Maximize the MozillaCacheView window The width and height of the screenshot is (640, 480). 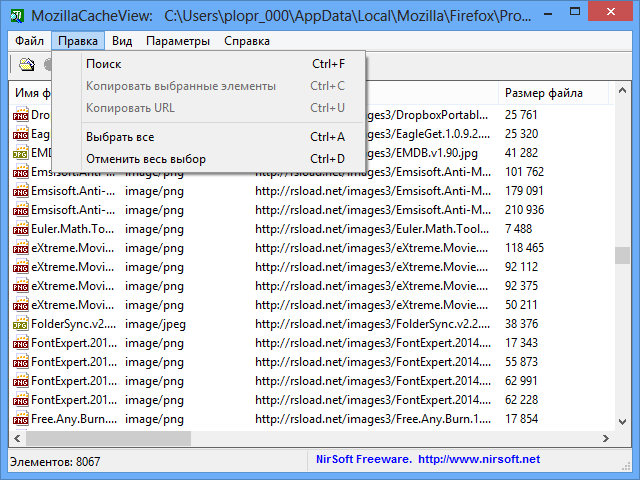pyautogui.click(x=575, y=12)
